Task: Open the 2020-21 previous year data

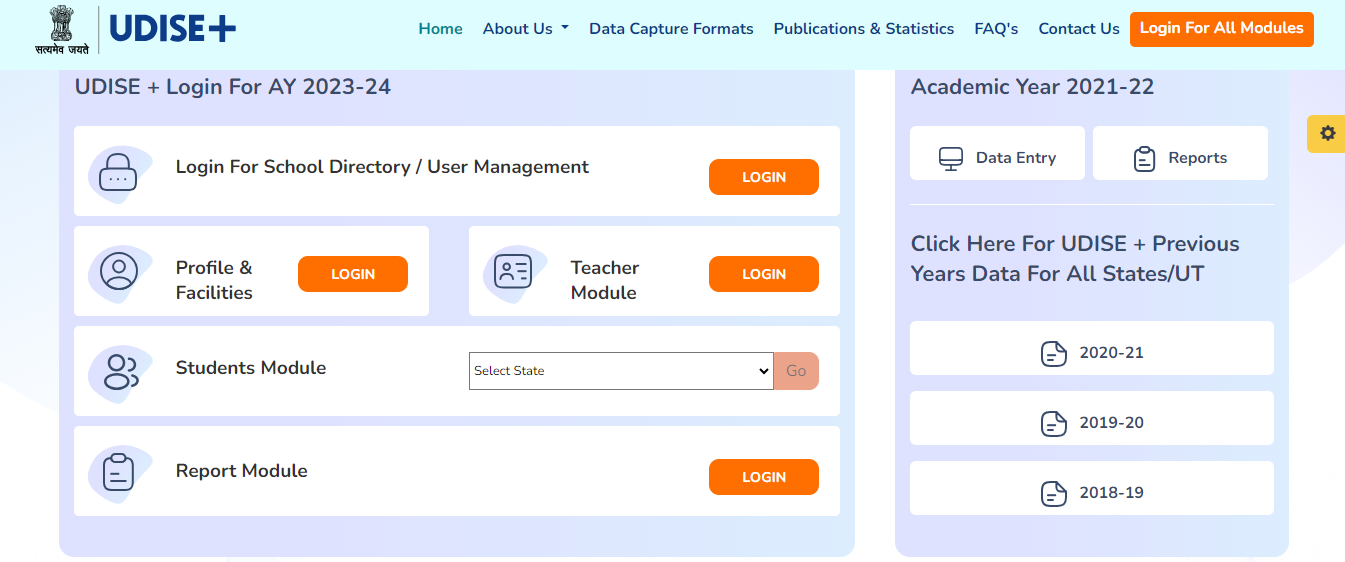Action: 1092,353
